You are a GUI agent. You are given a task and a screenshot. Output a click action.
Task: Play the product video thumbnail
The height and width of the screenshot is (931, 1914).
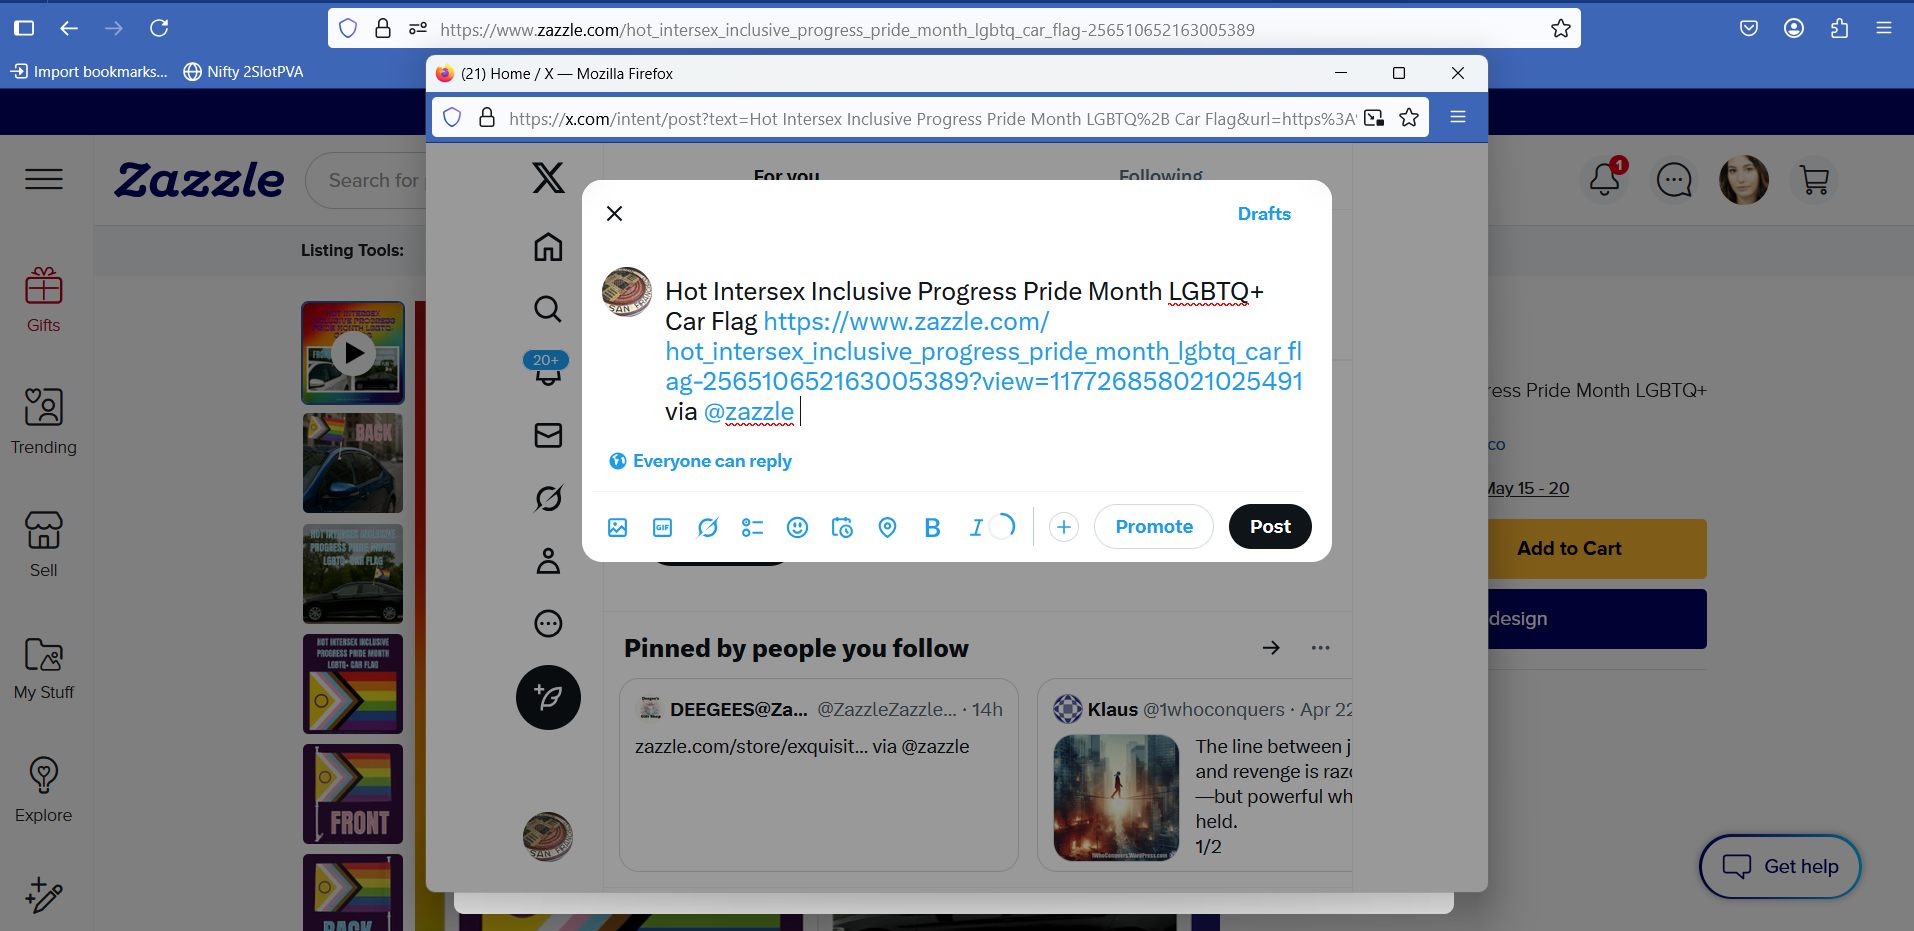tap(353, 353)
